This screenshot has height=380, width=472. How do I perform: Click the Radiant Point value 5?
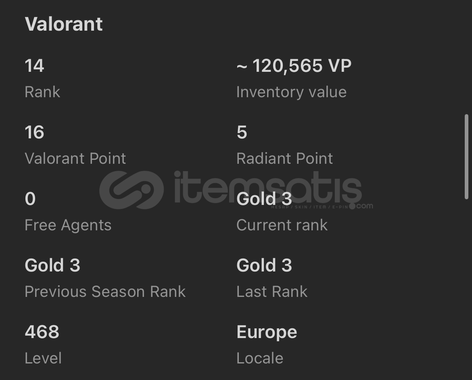coord(242,132)
